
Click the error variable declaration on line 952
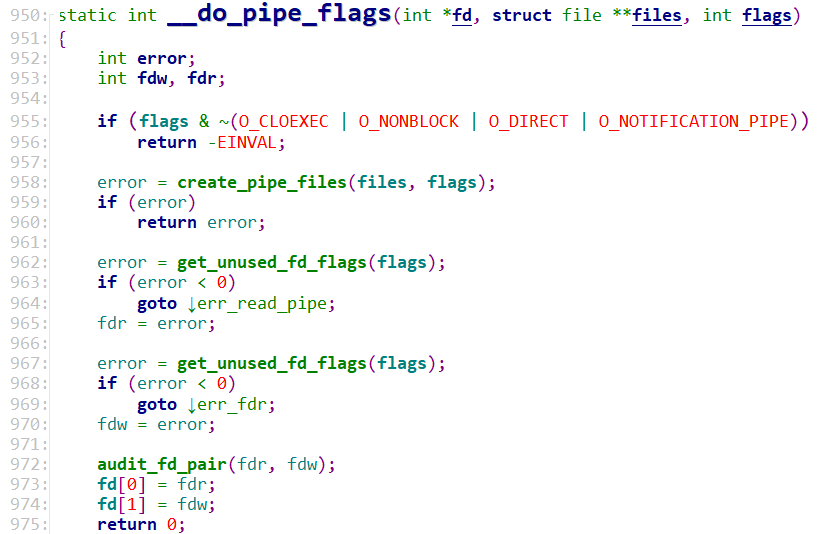click(162, 58)
